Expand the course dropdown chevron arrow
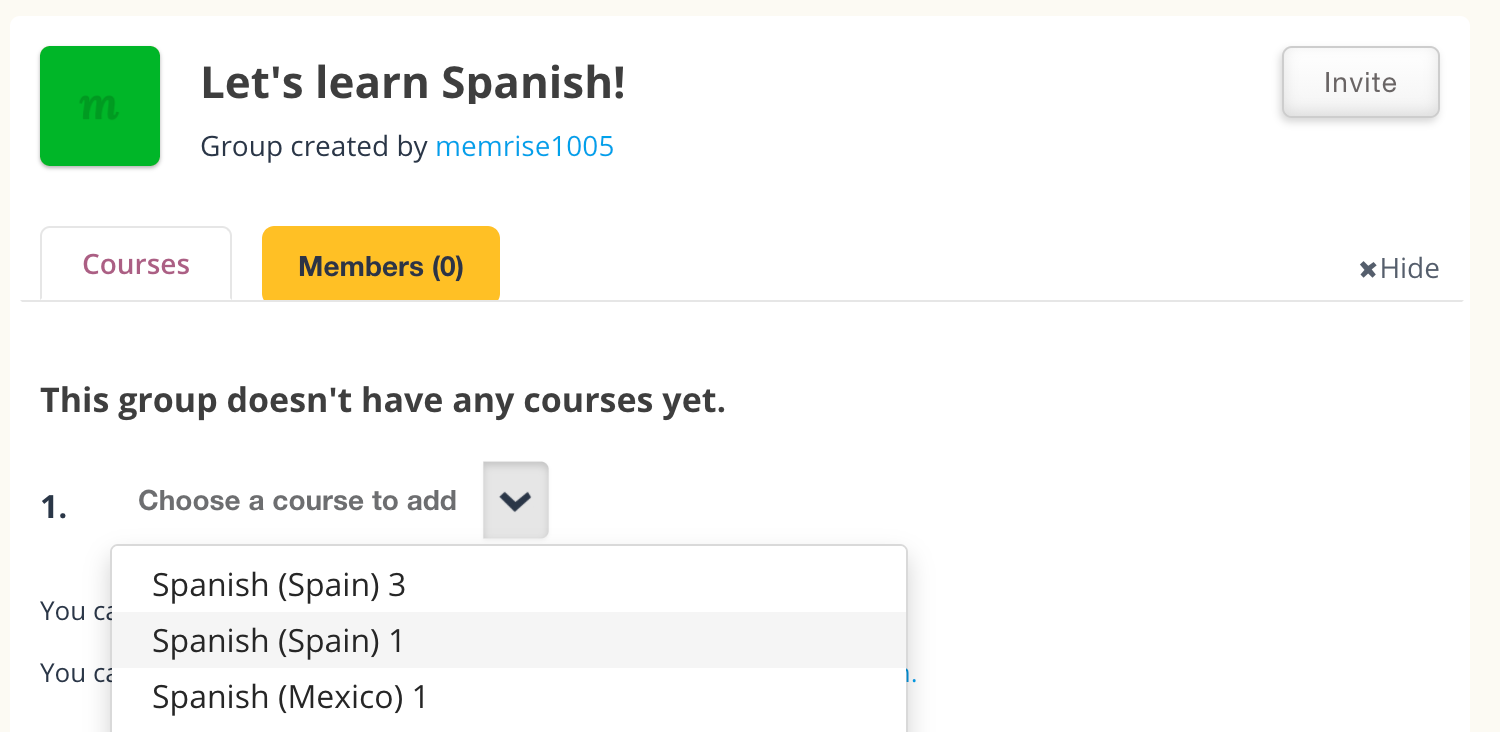The image size is (1500, 732). click(516, 500)
